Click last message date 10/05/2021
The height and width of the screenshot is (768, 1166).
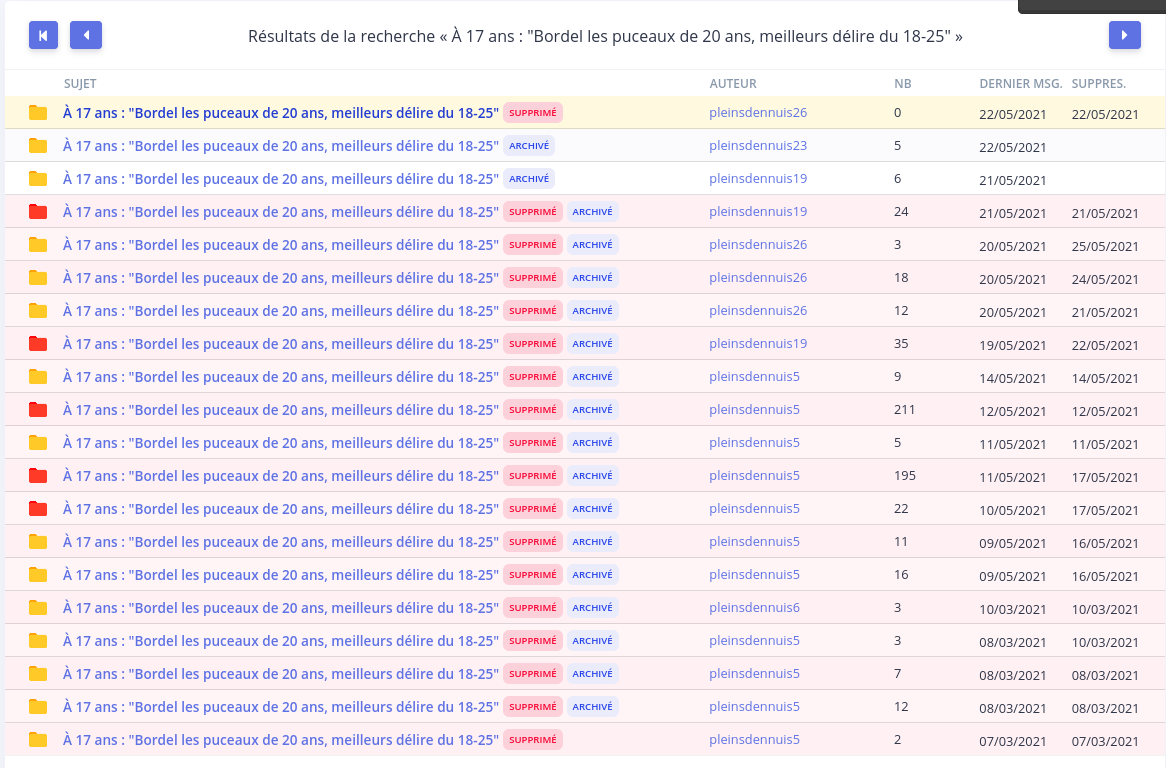(x=1013, y=510)
